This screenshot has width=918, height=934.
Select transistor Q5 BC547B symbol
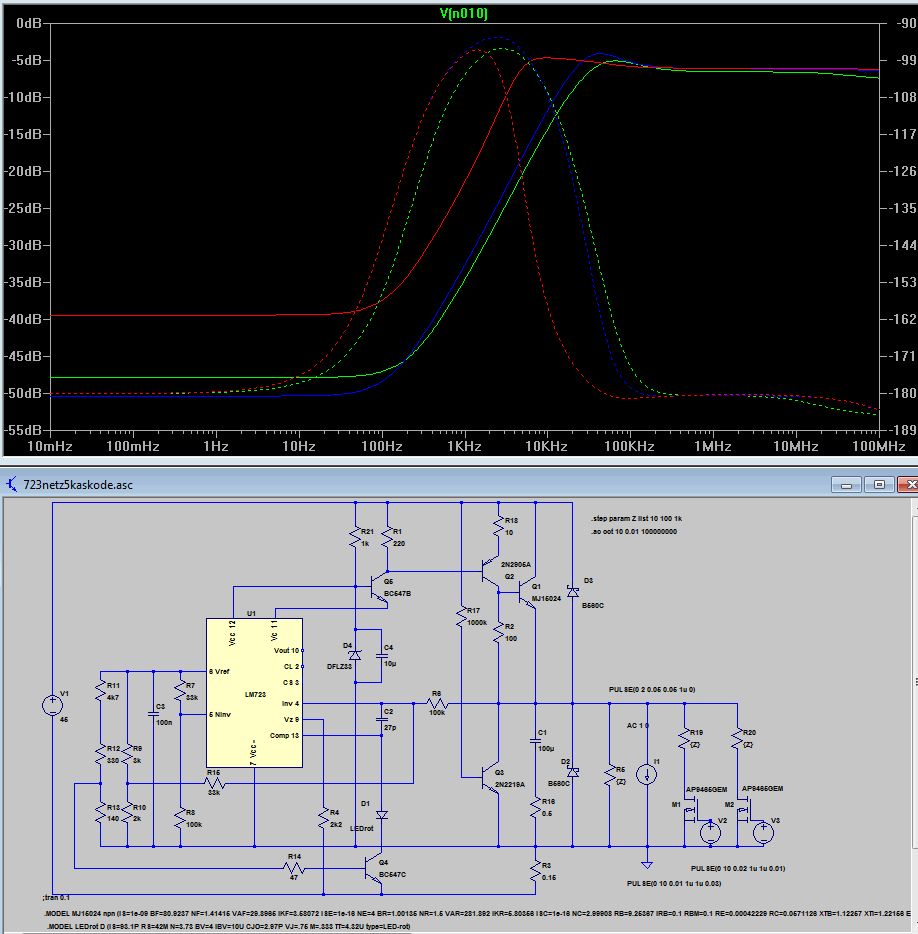[379, 588]
